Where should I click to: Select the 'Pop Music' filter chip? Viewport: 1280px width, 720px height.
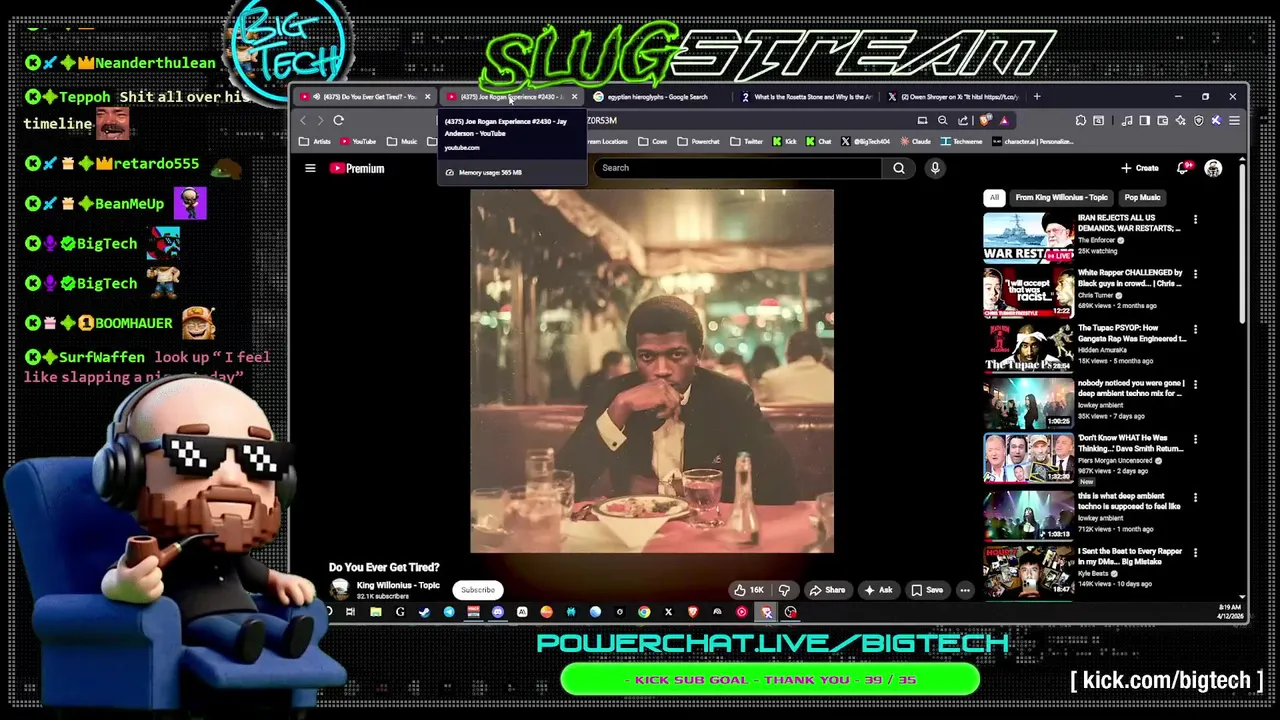point(1142,197)
